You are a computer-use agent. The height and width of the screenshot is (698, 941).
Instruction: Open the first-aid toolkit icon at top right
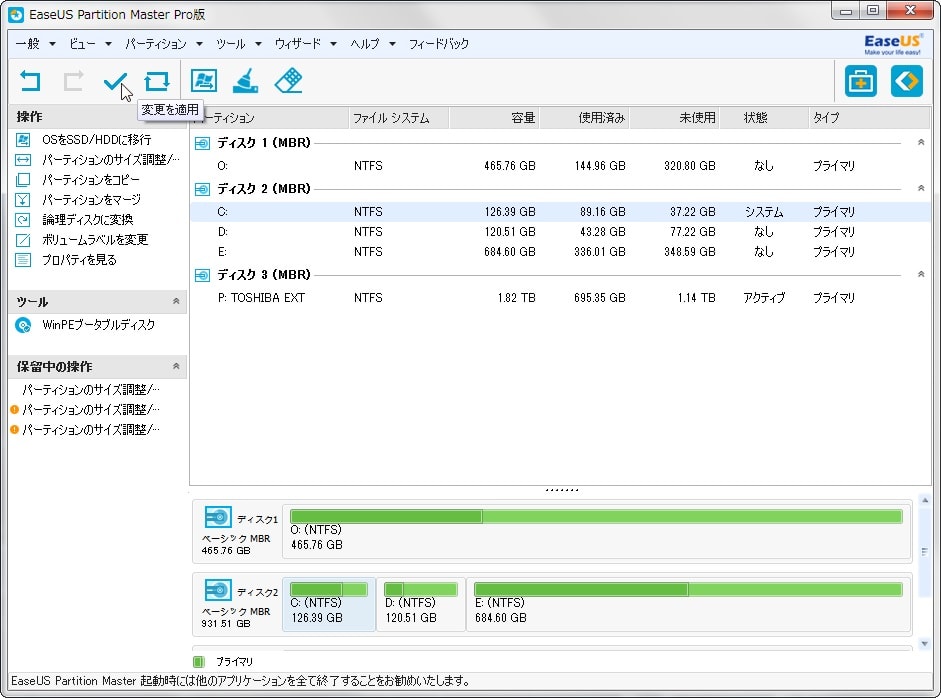tap(860, 81)
